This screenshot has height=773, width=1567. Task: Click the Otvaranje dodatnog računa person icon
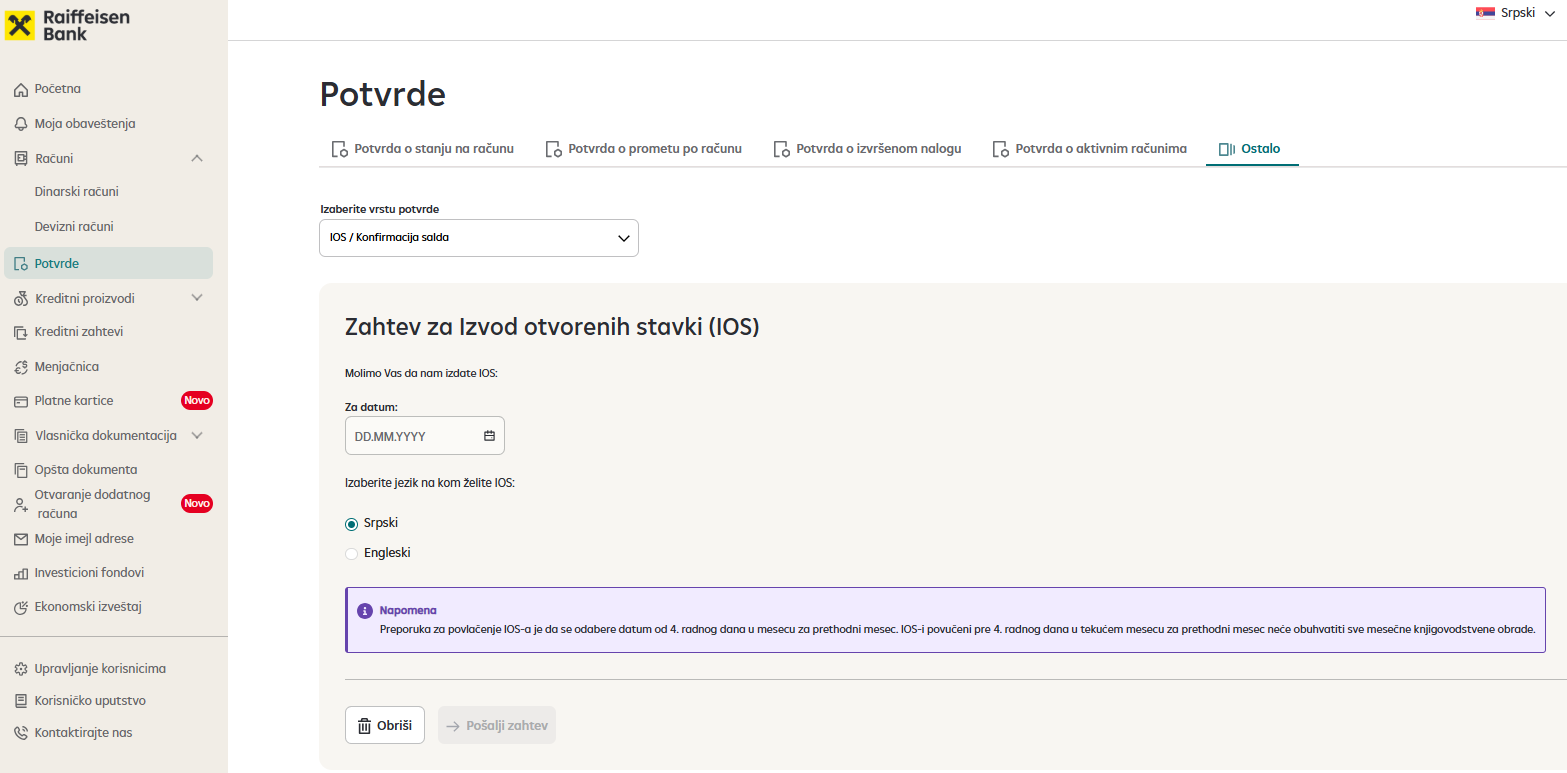(21, 505)
